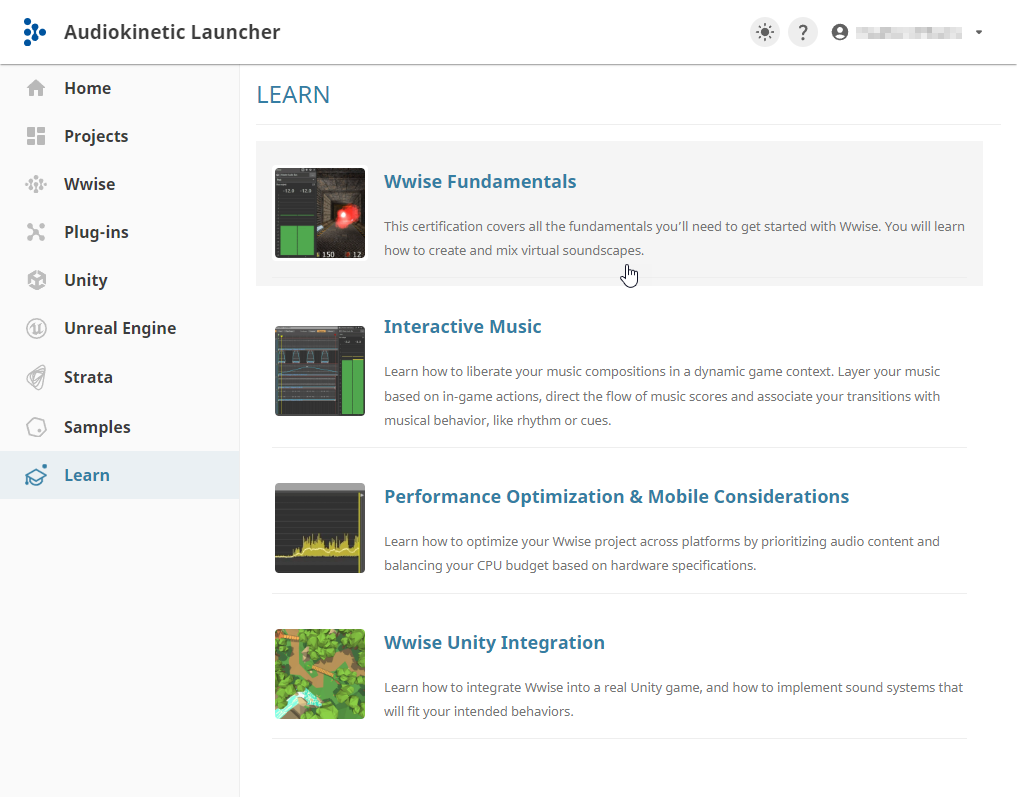Select the Learn tab in sidebar

click(x=87, y=475)
